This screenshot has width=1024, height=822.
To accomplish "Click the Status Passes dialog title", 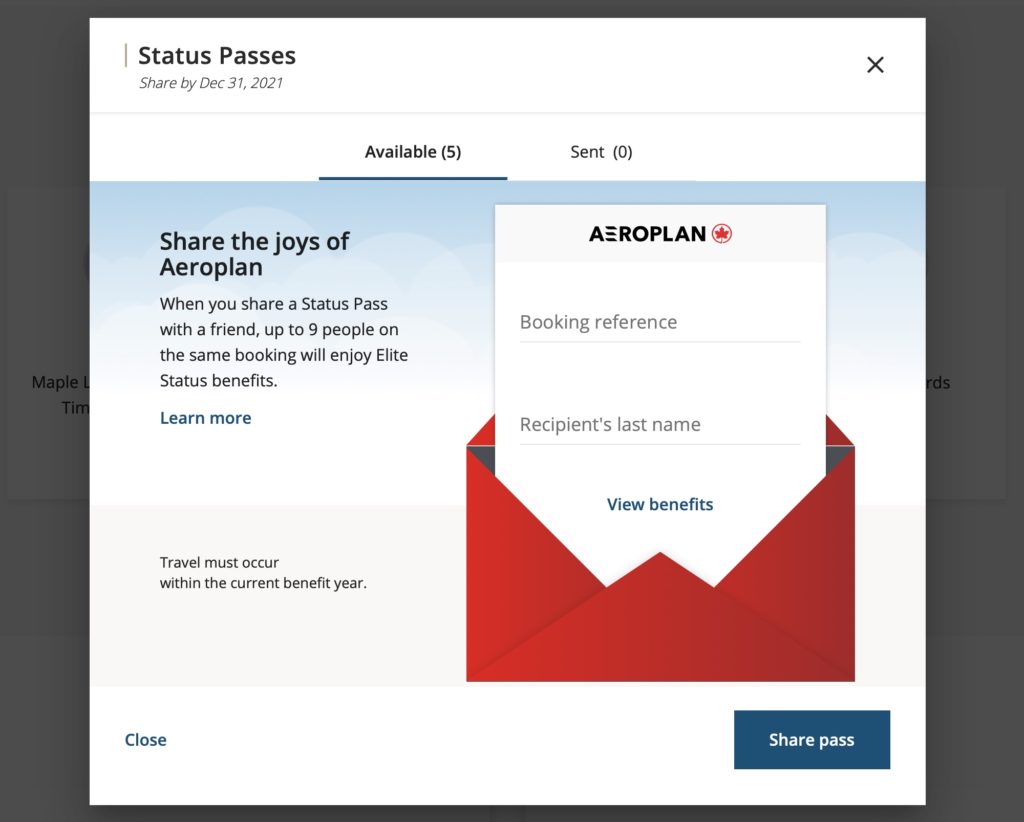I will coord(216,56).
